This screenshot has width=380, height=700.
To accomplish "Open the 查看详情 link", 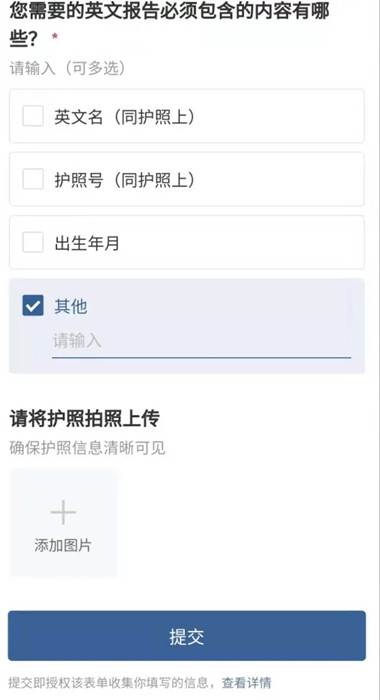I will (246, 682).
